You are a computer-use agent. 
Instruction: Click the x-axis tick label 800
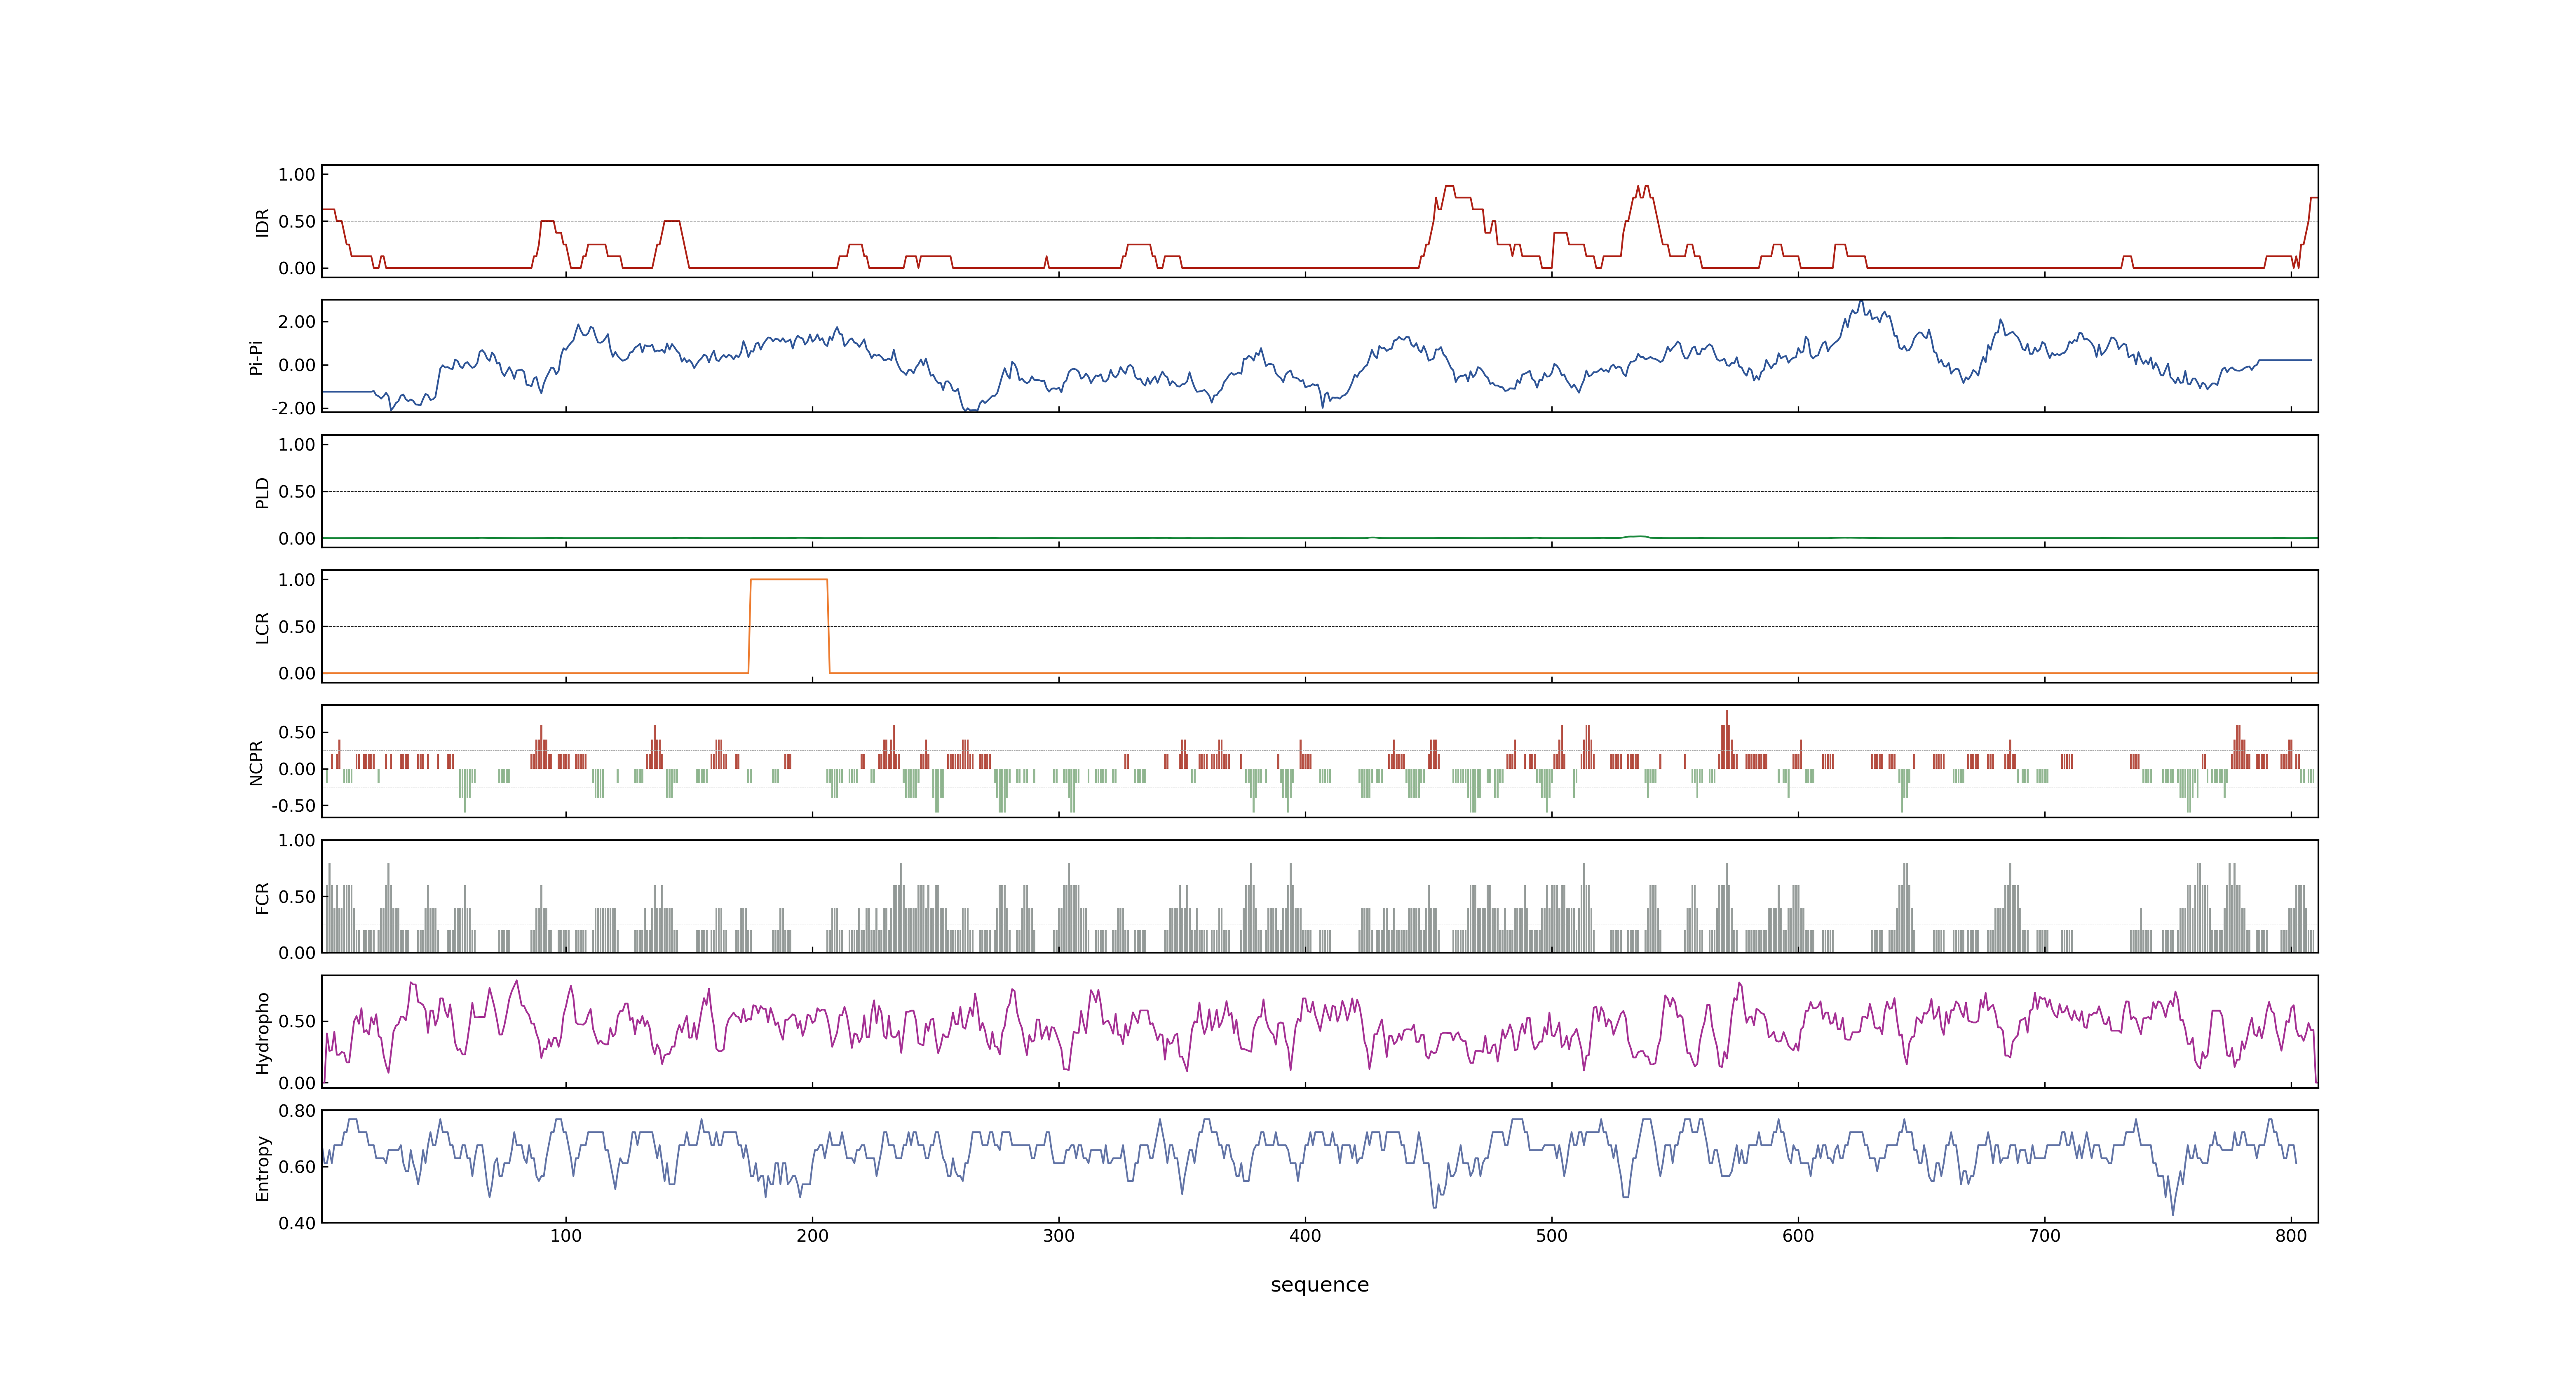pyautogui.click(x=2291, y=1236)
